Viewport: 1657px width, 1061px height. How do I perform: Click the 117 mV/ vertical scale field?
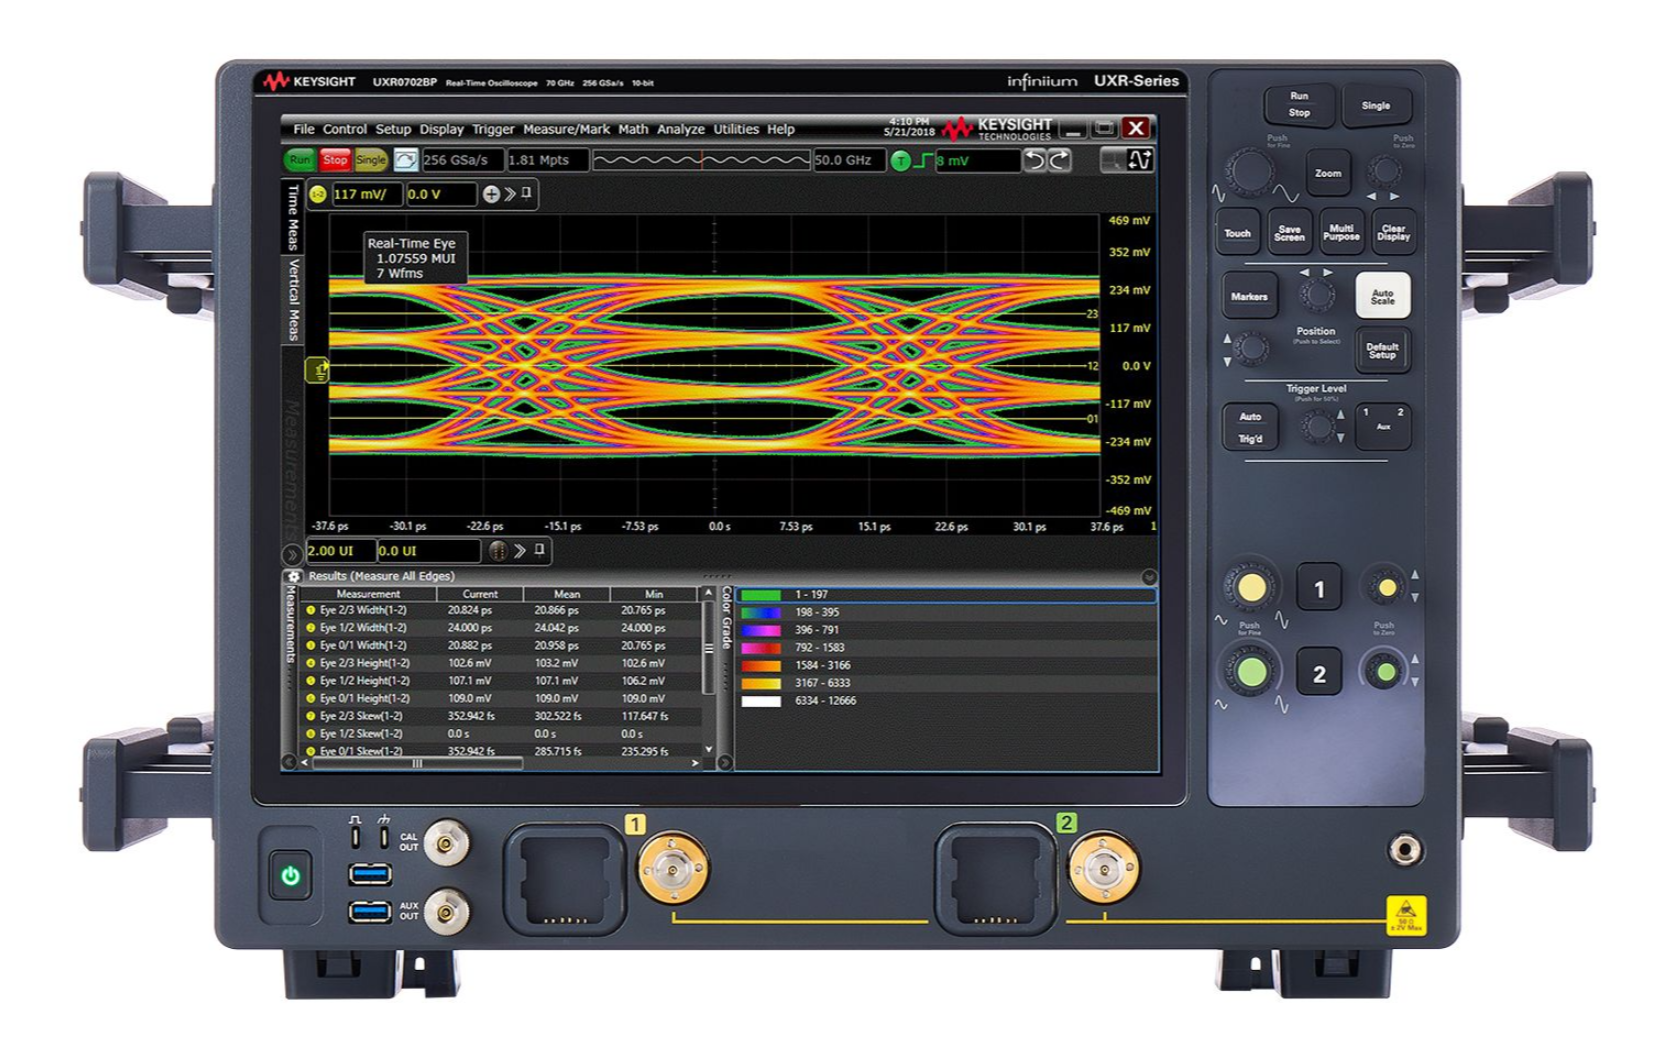(x=366, y=194)
